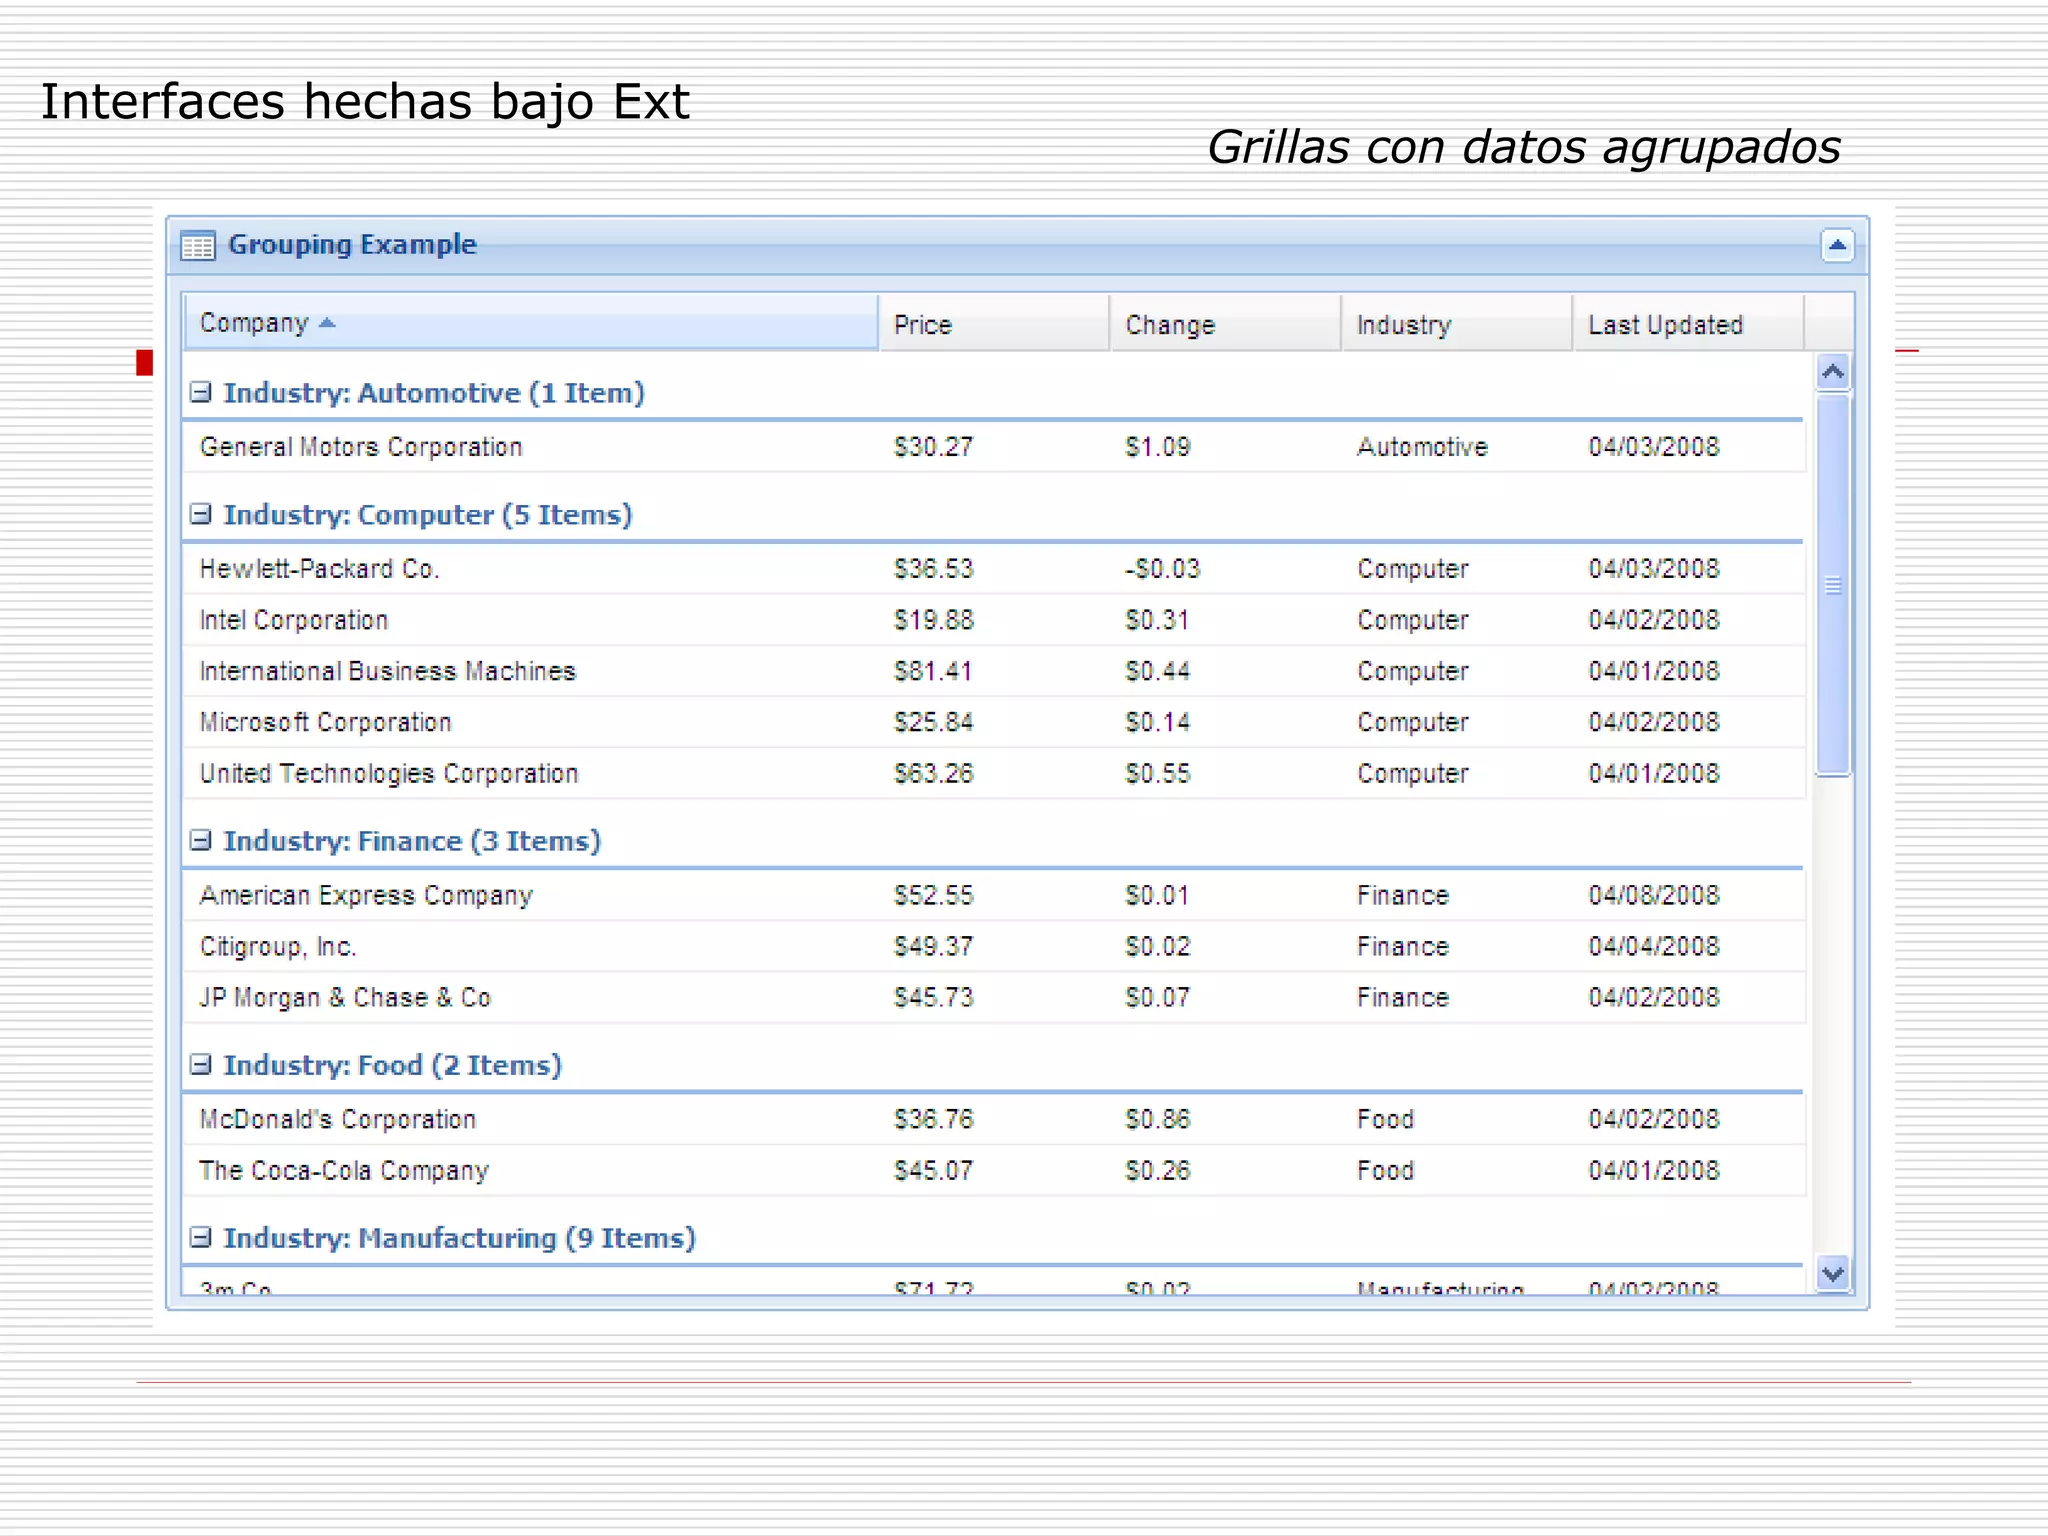Click the vertical scrollbar thumb
This screenshot has width=2048, height=1536.
[x=1833, y=585]
